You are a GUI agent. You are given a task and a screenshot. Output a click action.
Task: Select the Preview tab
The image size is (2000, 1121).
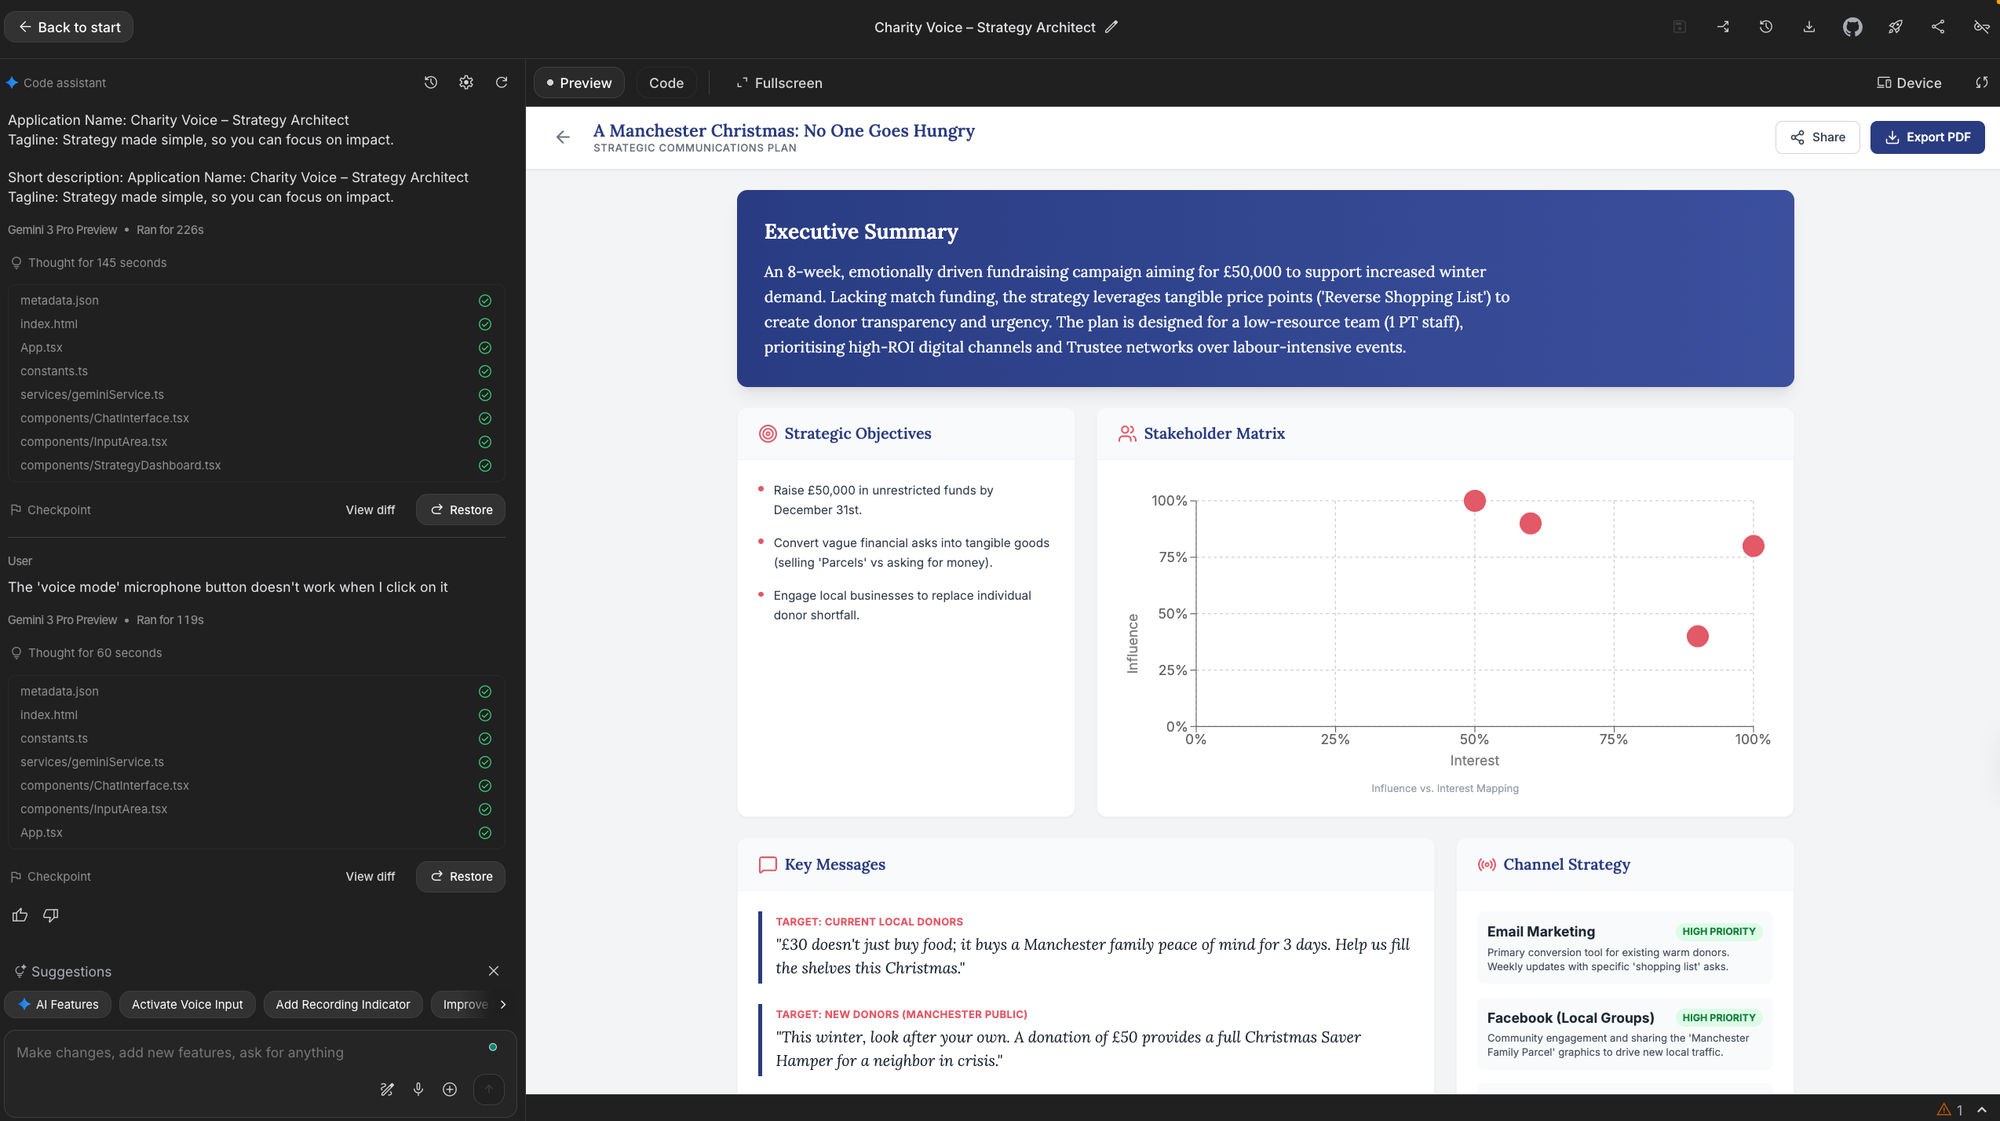tap(579, 83)
